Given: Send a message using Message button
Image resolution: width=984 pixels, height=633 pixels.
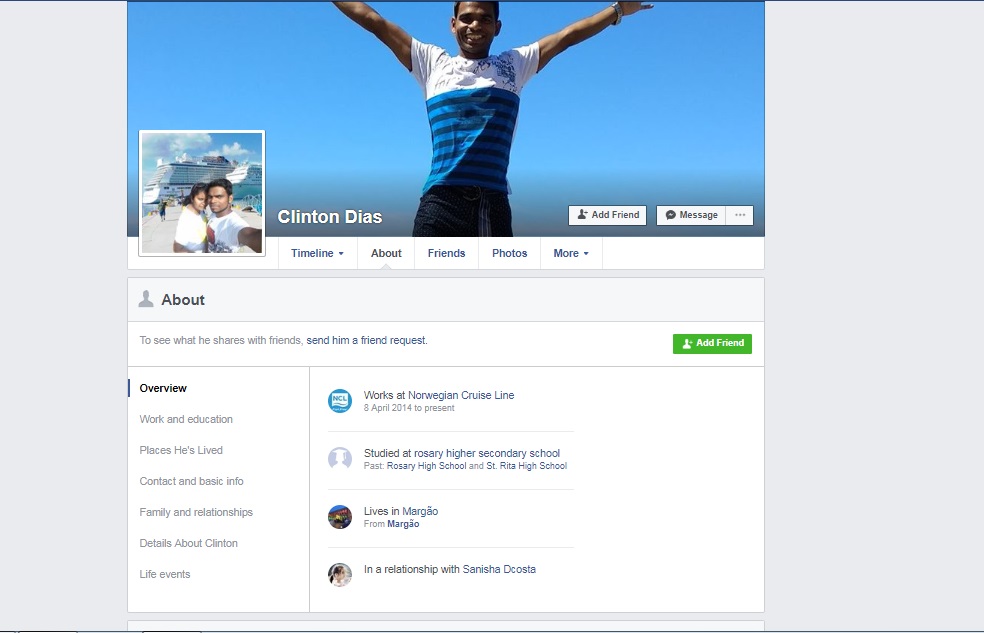Looking at the screenshot, I should point(691,215).
